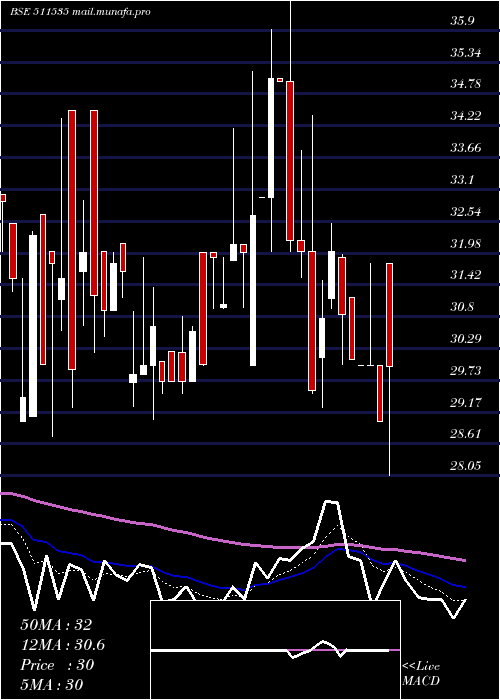Click the 29.17 price axis label
500x700 pixels.
pos(466,402)
